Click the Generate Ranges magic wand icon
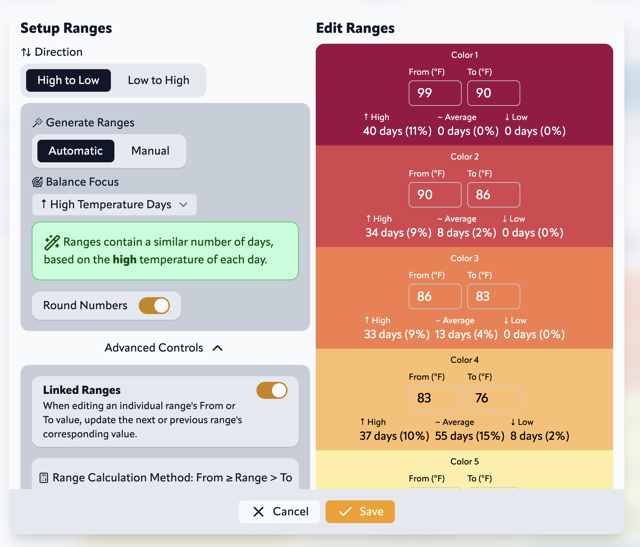Viewport: 640px width, 547px height. [37, 123]
